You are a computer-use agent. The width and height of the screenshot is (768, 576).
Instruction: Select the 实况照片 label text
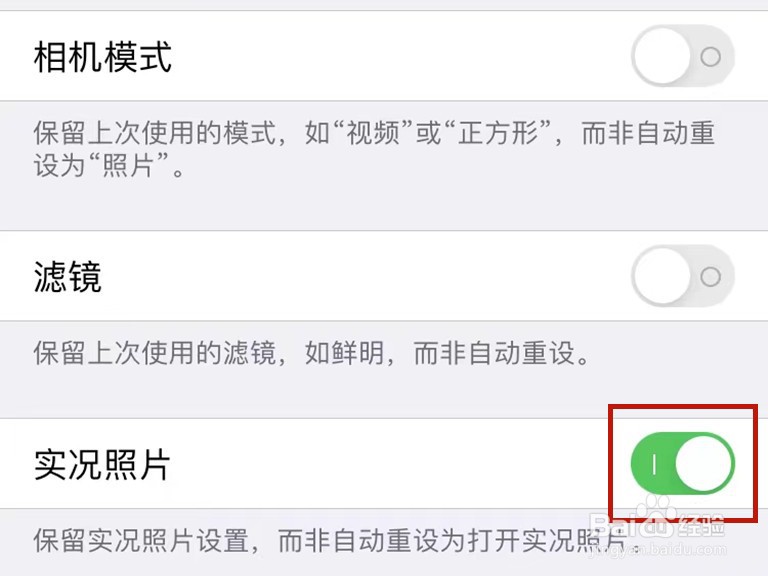(x=102, y=464)
